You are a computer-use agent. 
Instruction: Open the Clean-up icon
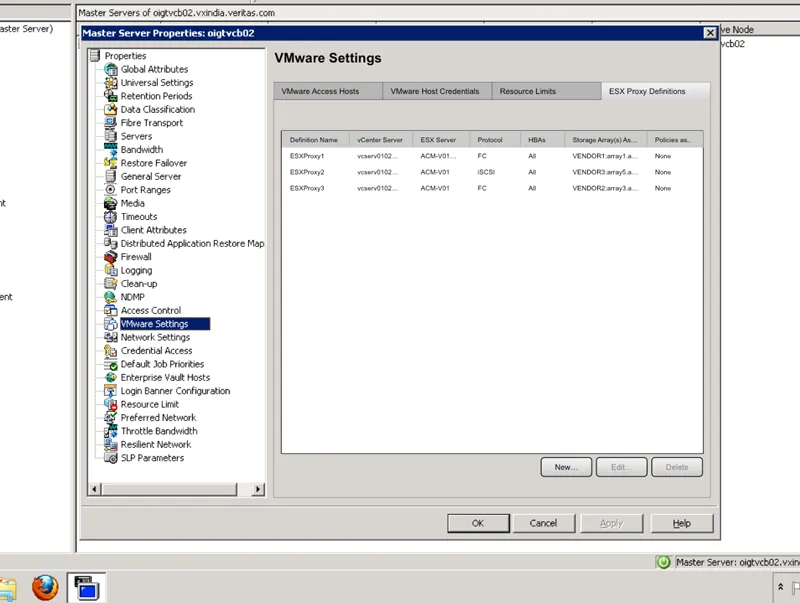coord(111,283)
